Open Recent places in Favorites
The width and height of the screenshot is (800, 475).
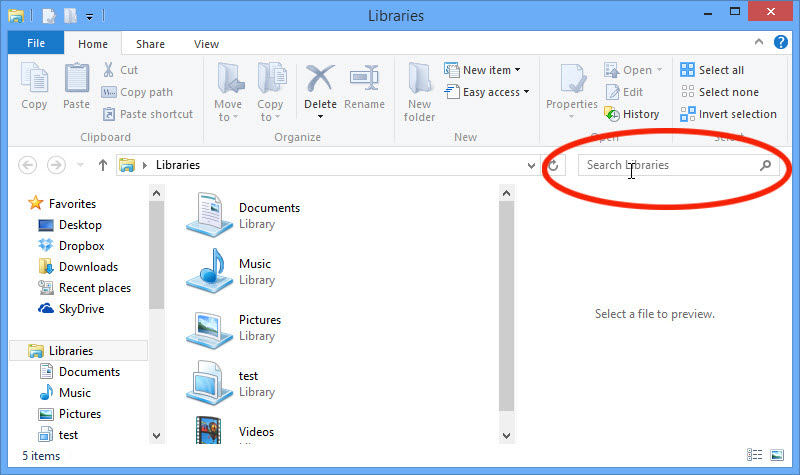point(85,288)
